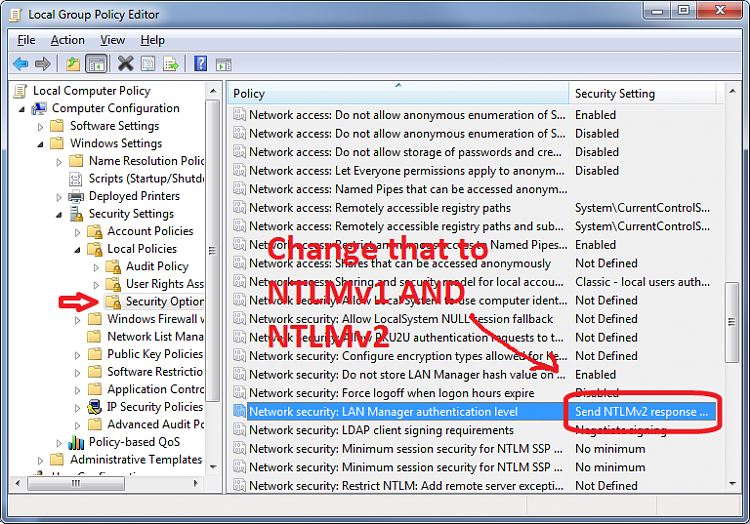Collapse the Computer Configuration node

pyautogui.click(x=22, y=109)
